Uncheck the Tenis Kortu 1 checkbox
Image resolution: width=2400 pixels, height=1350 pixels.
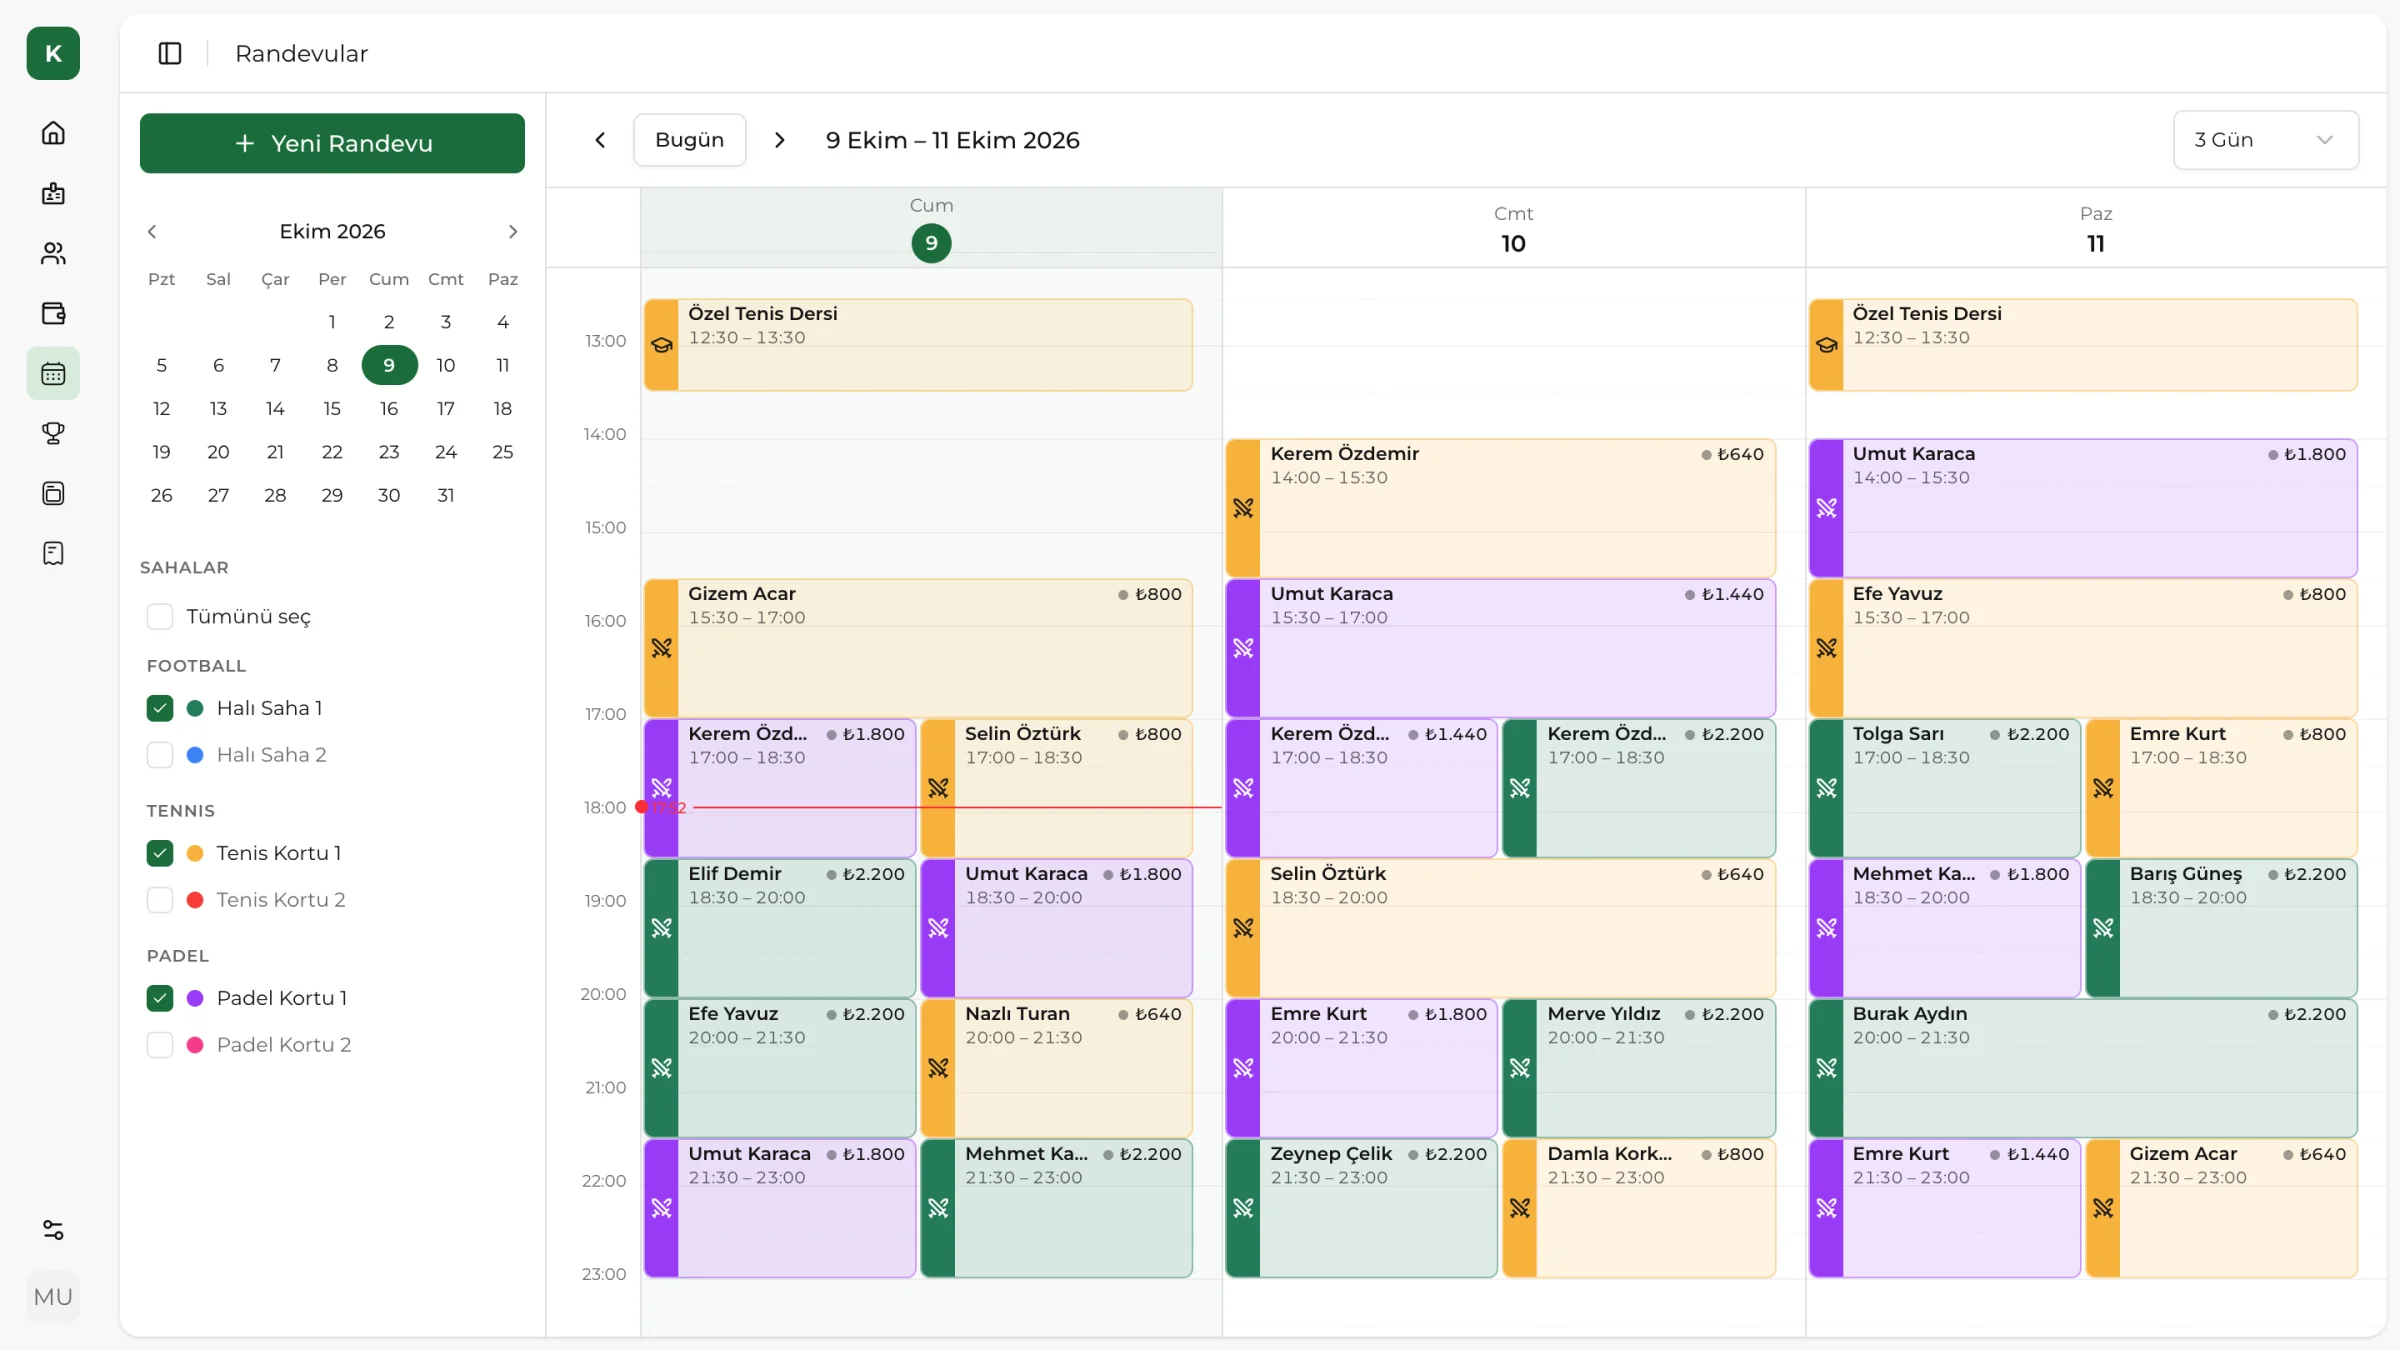pyautogui.click(x=160, y=853)
